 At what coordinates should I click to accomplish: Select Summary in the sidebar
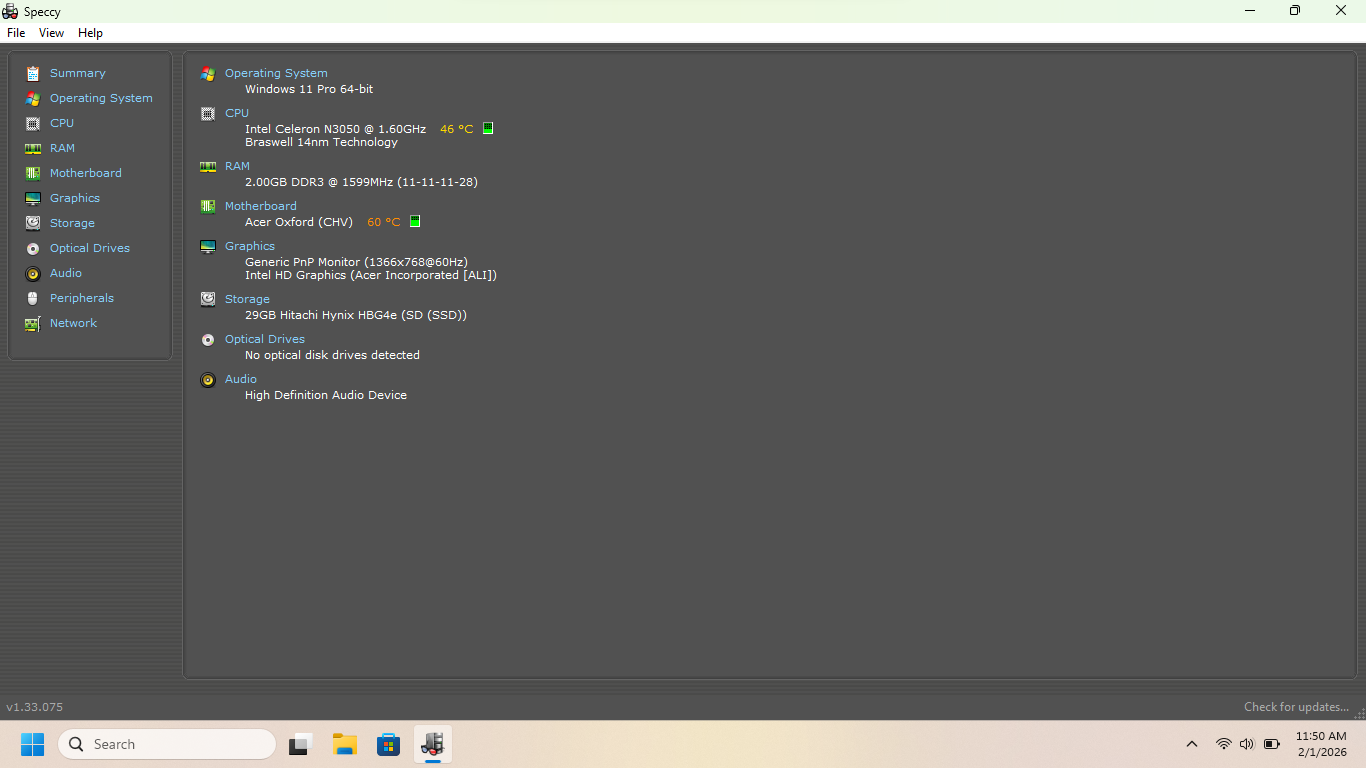coord(78,73)
